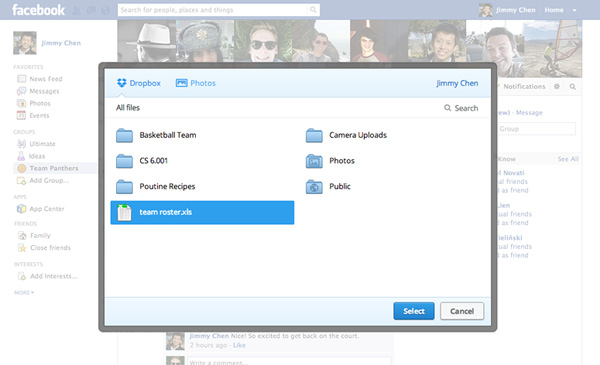Click All files breadcrumb label
Screen dimensions: 600x365
(x=128, y=108)
